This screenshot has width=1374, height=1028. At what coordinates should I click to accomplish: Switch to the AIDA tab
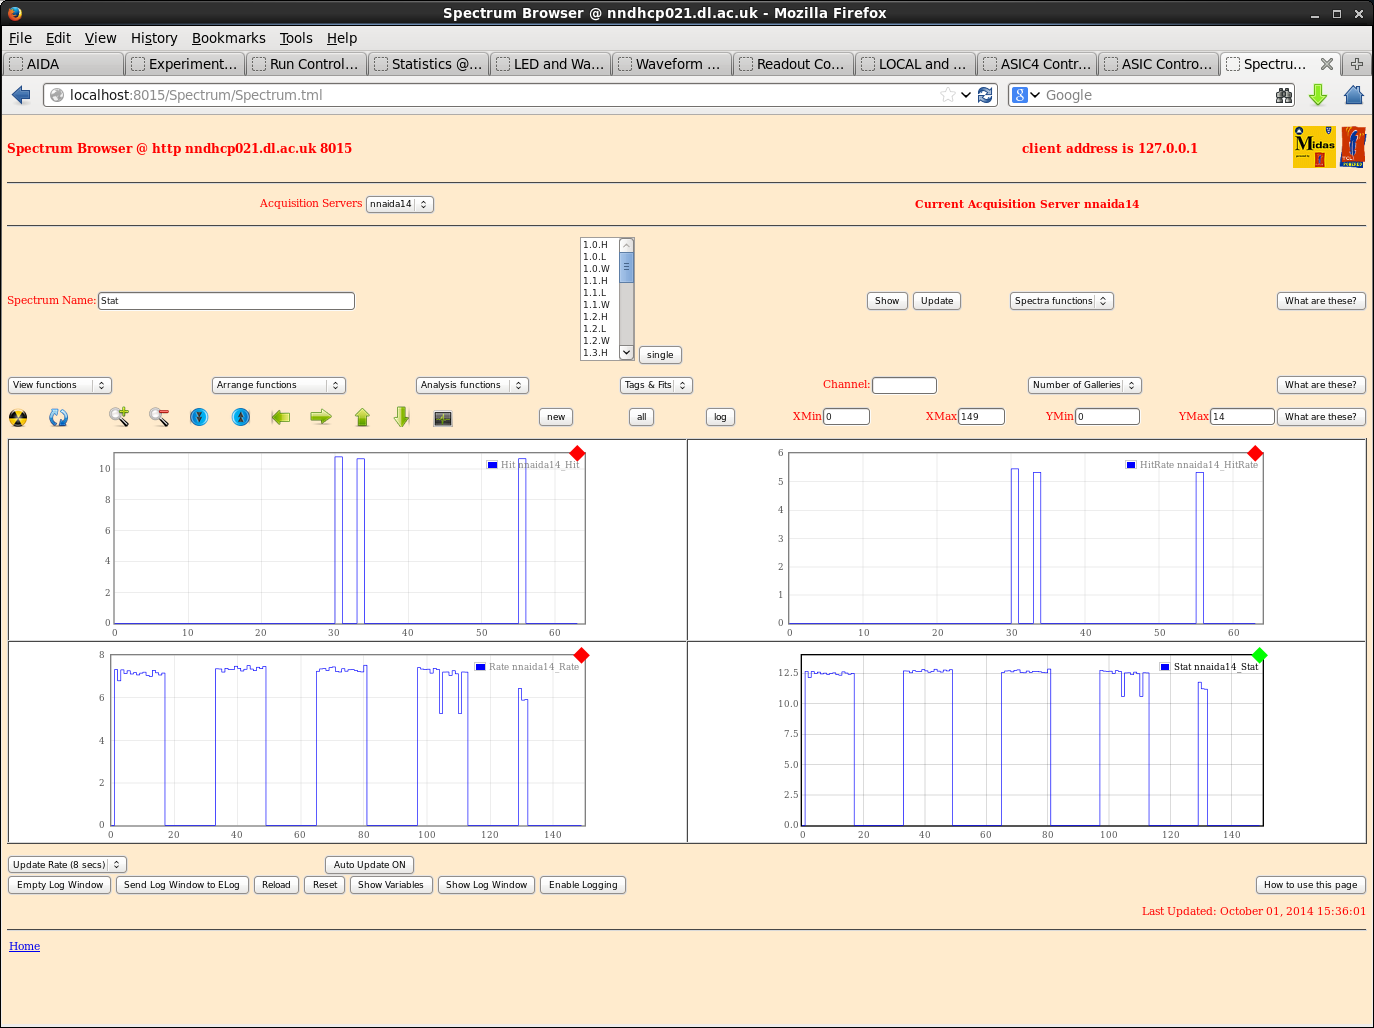click(64, 64)
